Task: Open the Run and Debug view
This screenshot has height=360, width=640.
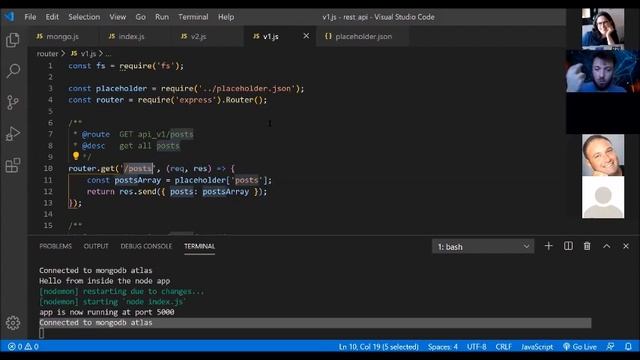Action: (13, 133)
